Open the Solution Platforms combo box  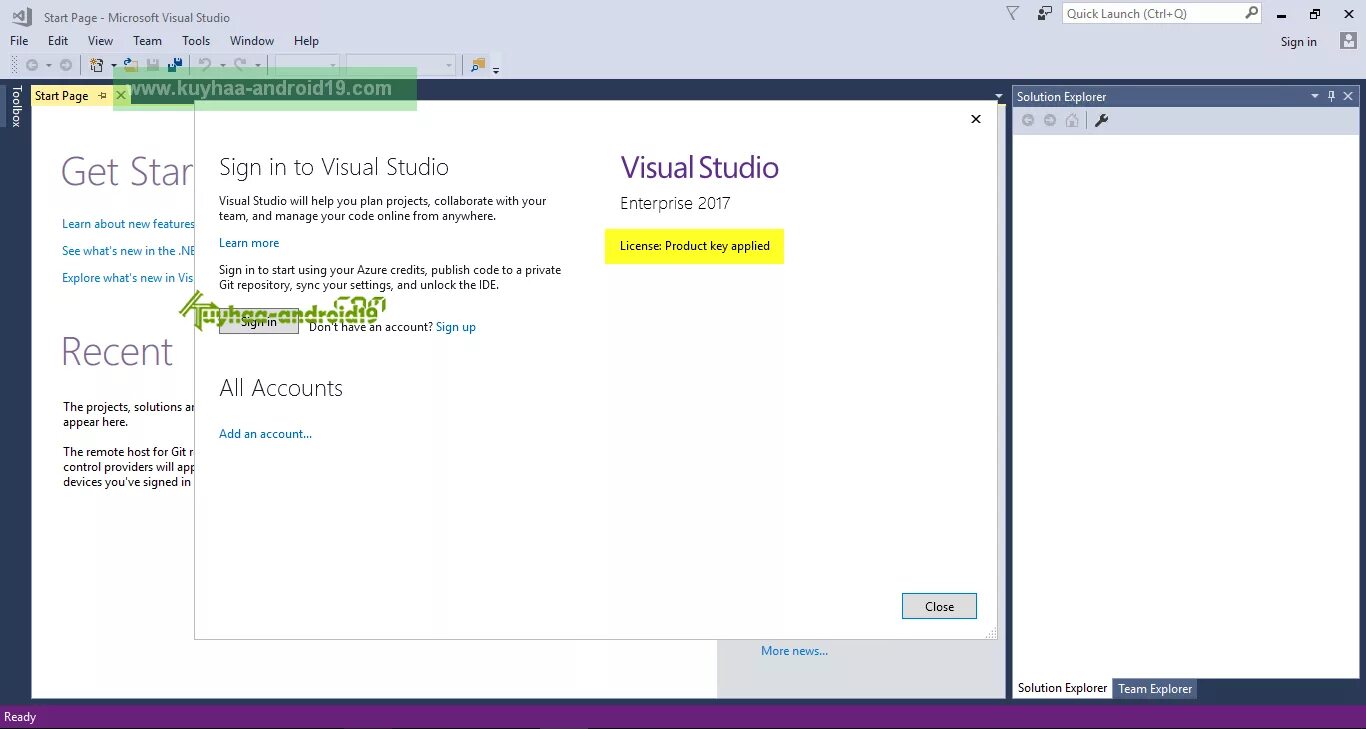401,65
